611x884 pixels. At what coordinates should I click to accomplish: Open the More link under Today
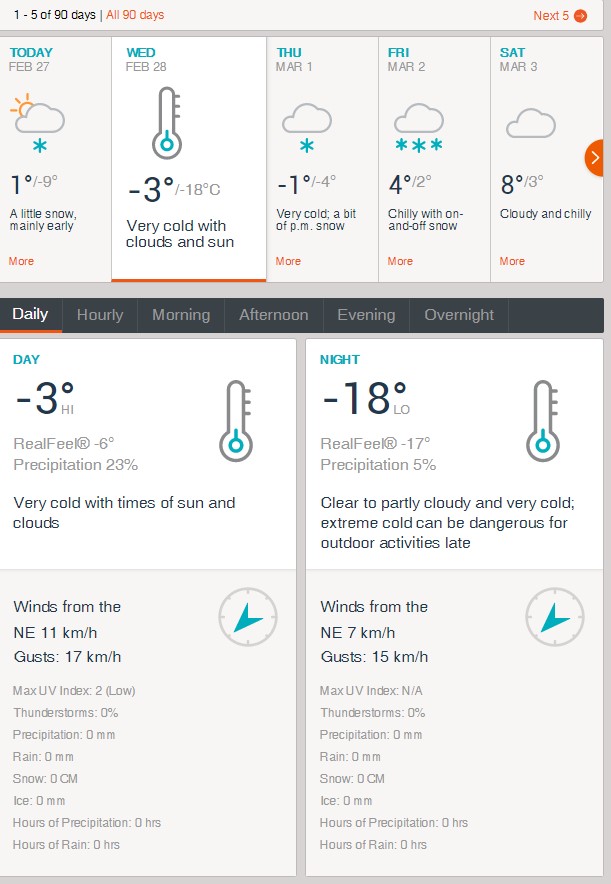[x=21, y=261]
